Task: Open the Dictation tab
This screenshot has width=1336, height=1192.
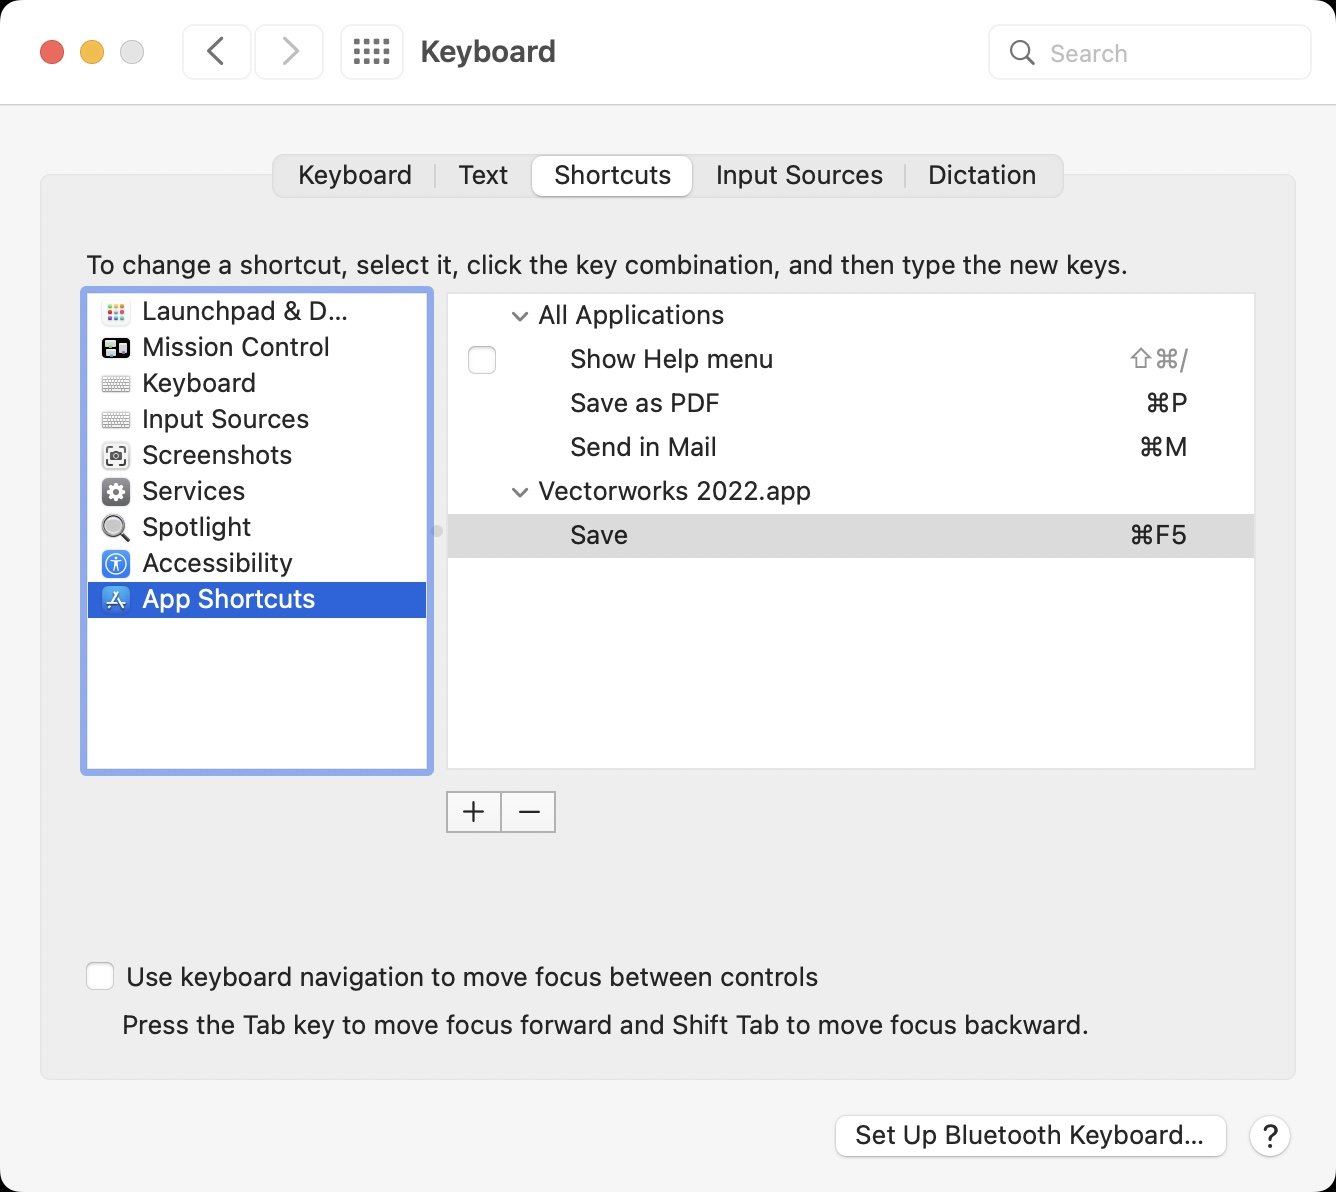Action: click(981, 176)
